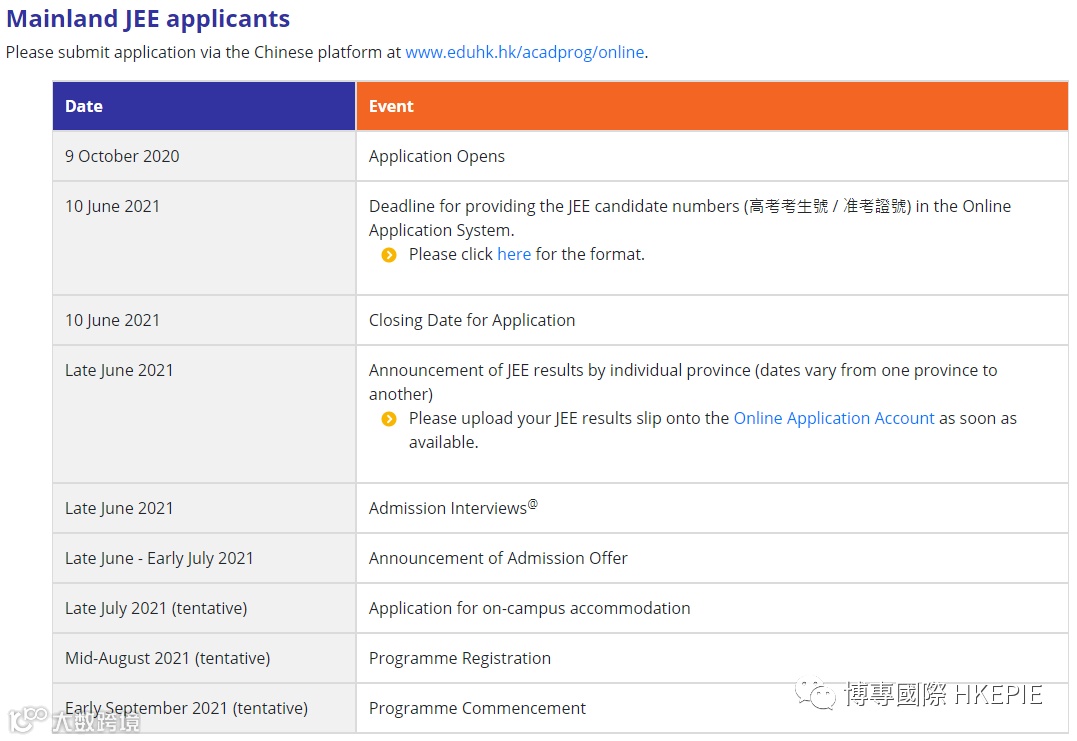Click the 'Programme Registration' event text
The image size is (1077, 741).
coord(459,658)
